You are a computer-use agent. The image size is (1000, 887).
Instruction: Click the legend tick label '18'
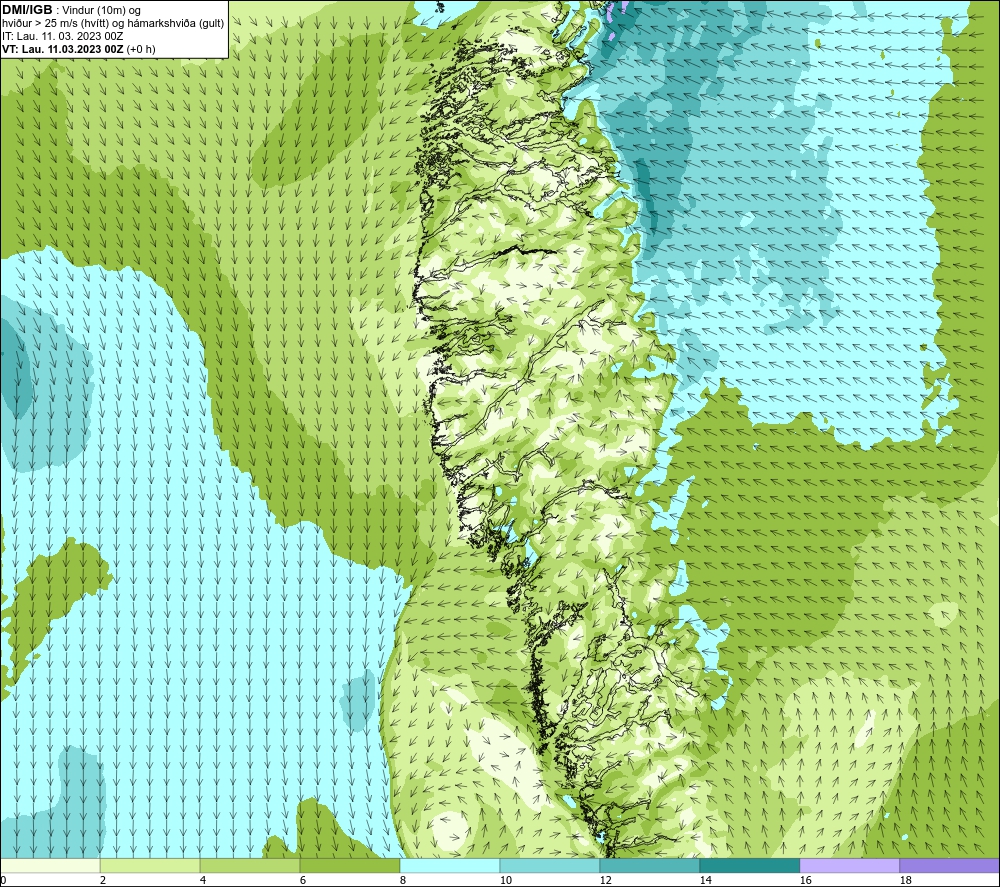[905, 881]
